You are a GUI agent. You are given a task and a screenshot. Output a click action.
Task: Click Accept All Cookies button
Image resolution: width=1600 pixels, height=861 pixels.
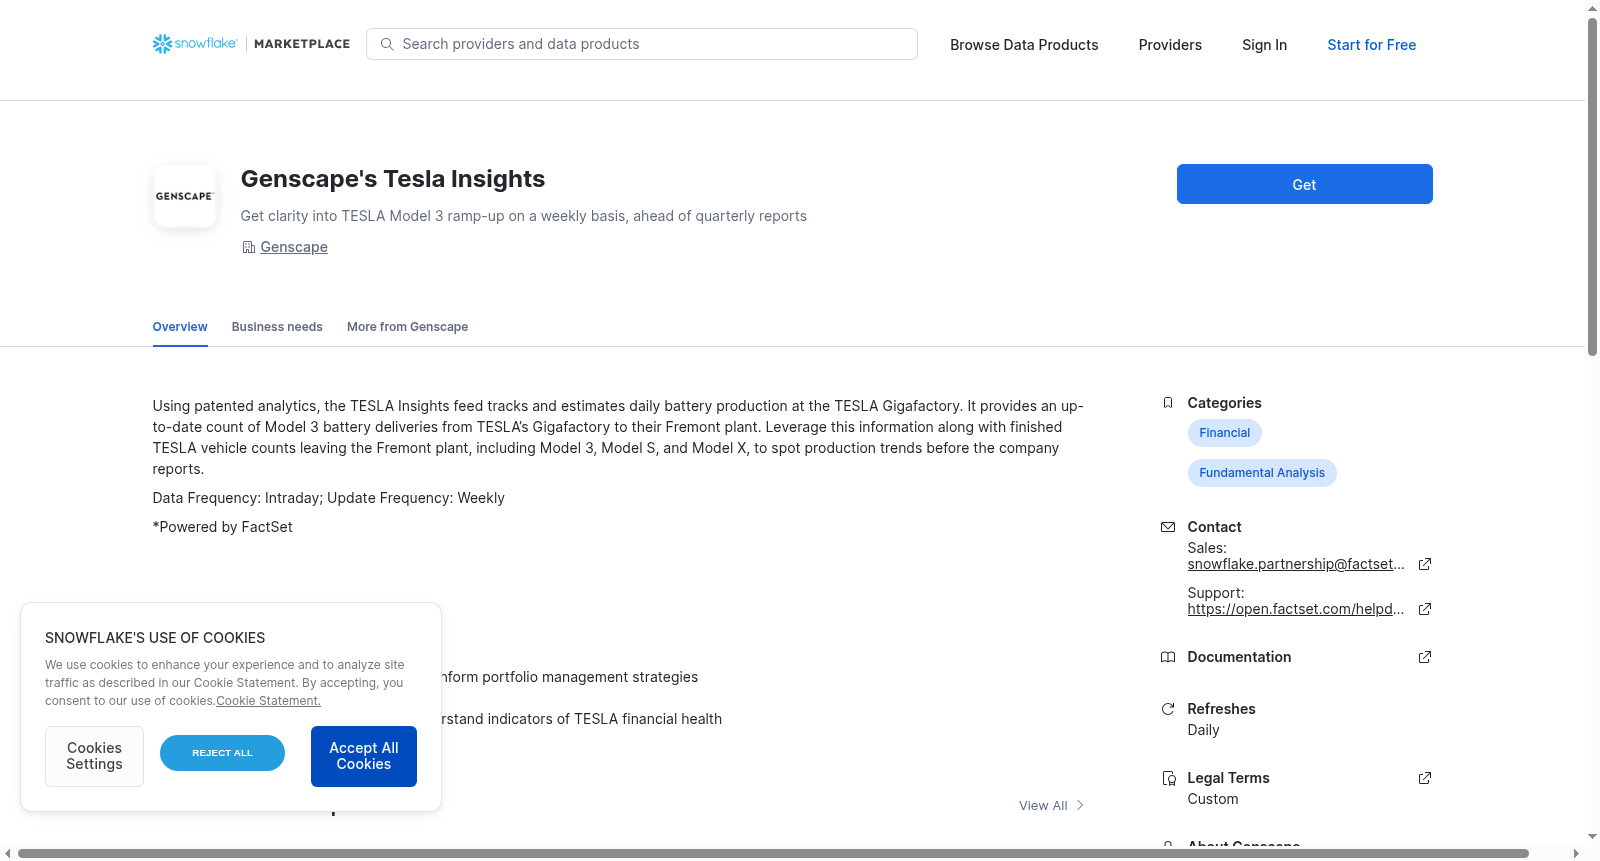364,756
